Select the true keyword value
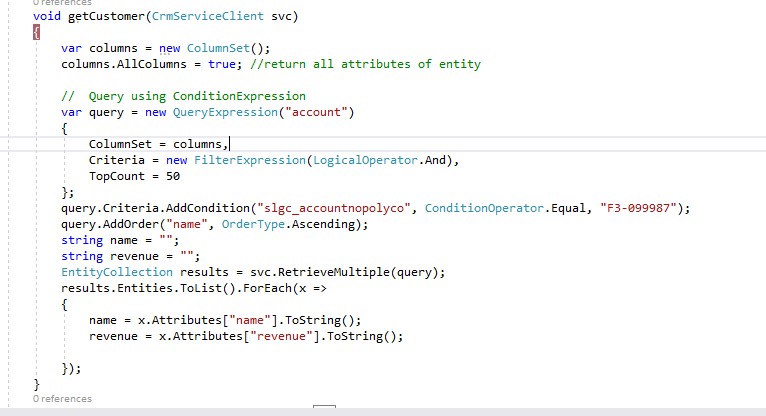This screenshot has width=766, height=416. [222, 64]
